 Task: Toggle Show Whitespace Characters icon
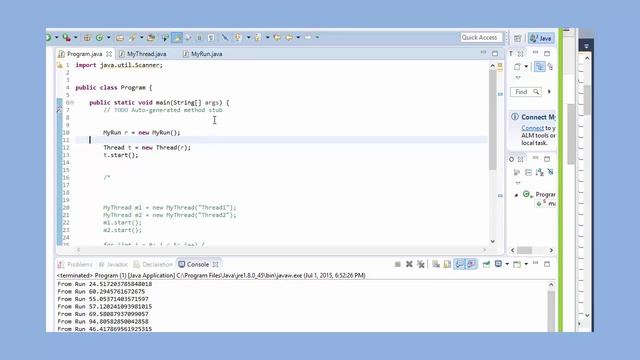coord(211,38)
